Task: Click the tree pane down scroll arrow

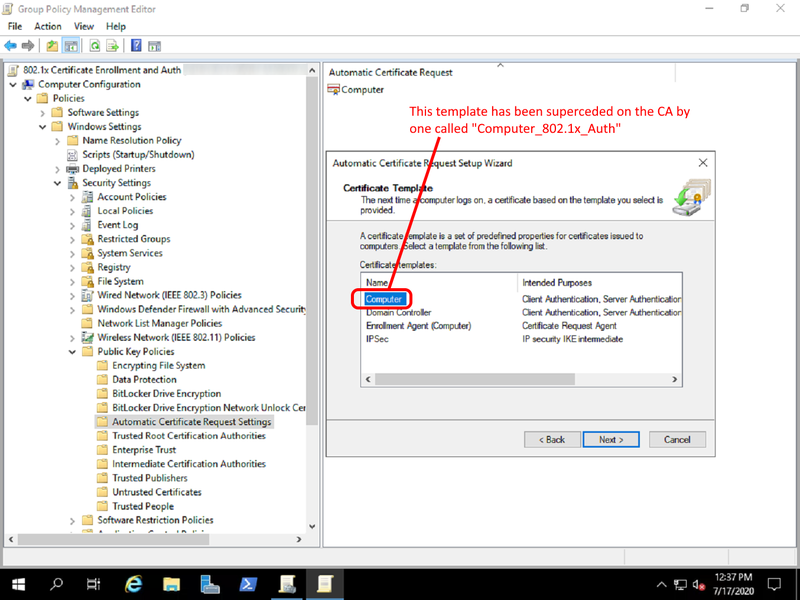Action: click(312, 527)
